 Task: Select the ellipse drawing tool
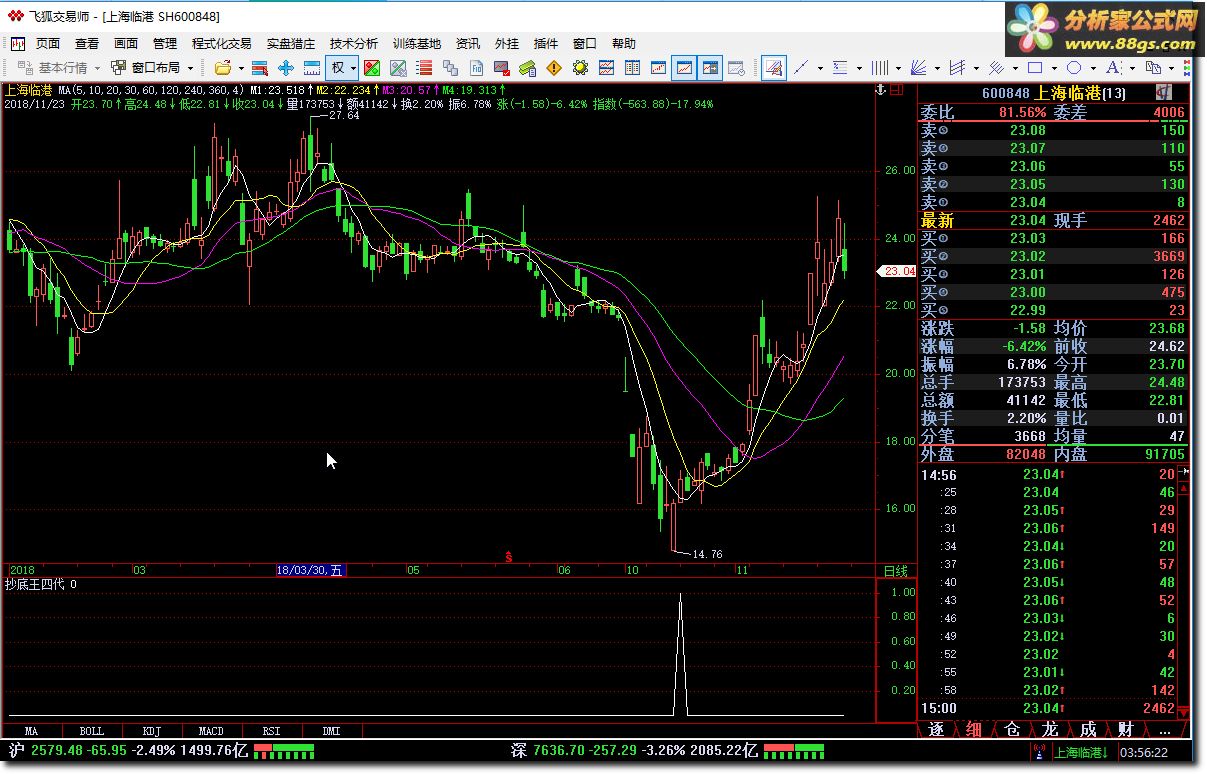coord(1074,68)
